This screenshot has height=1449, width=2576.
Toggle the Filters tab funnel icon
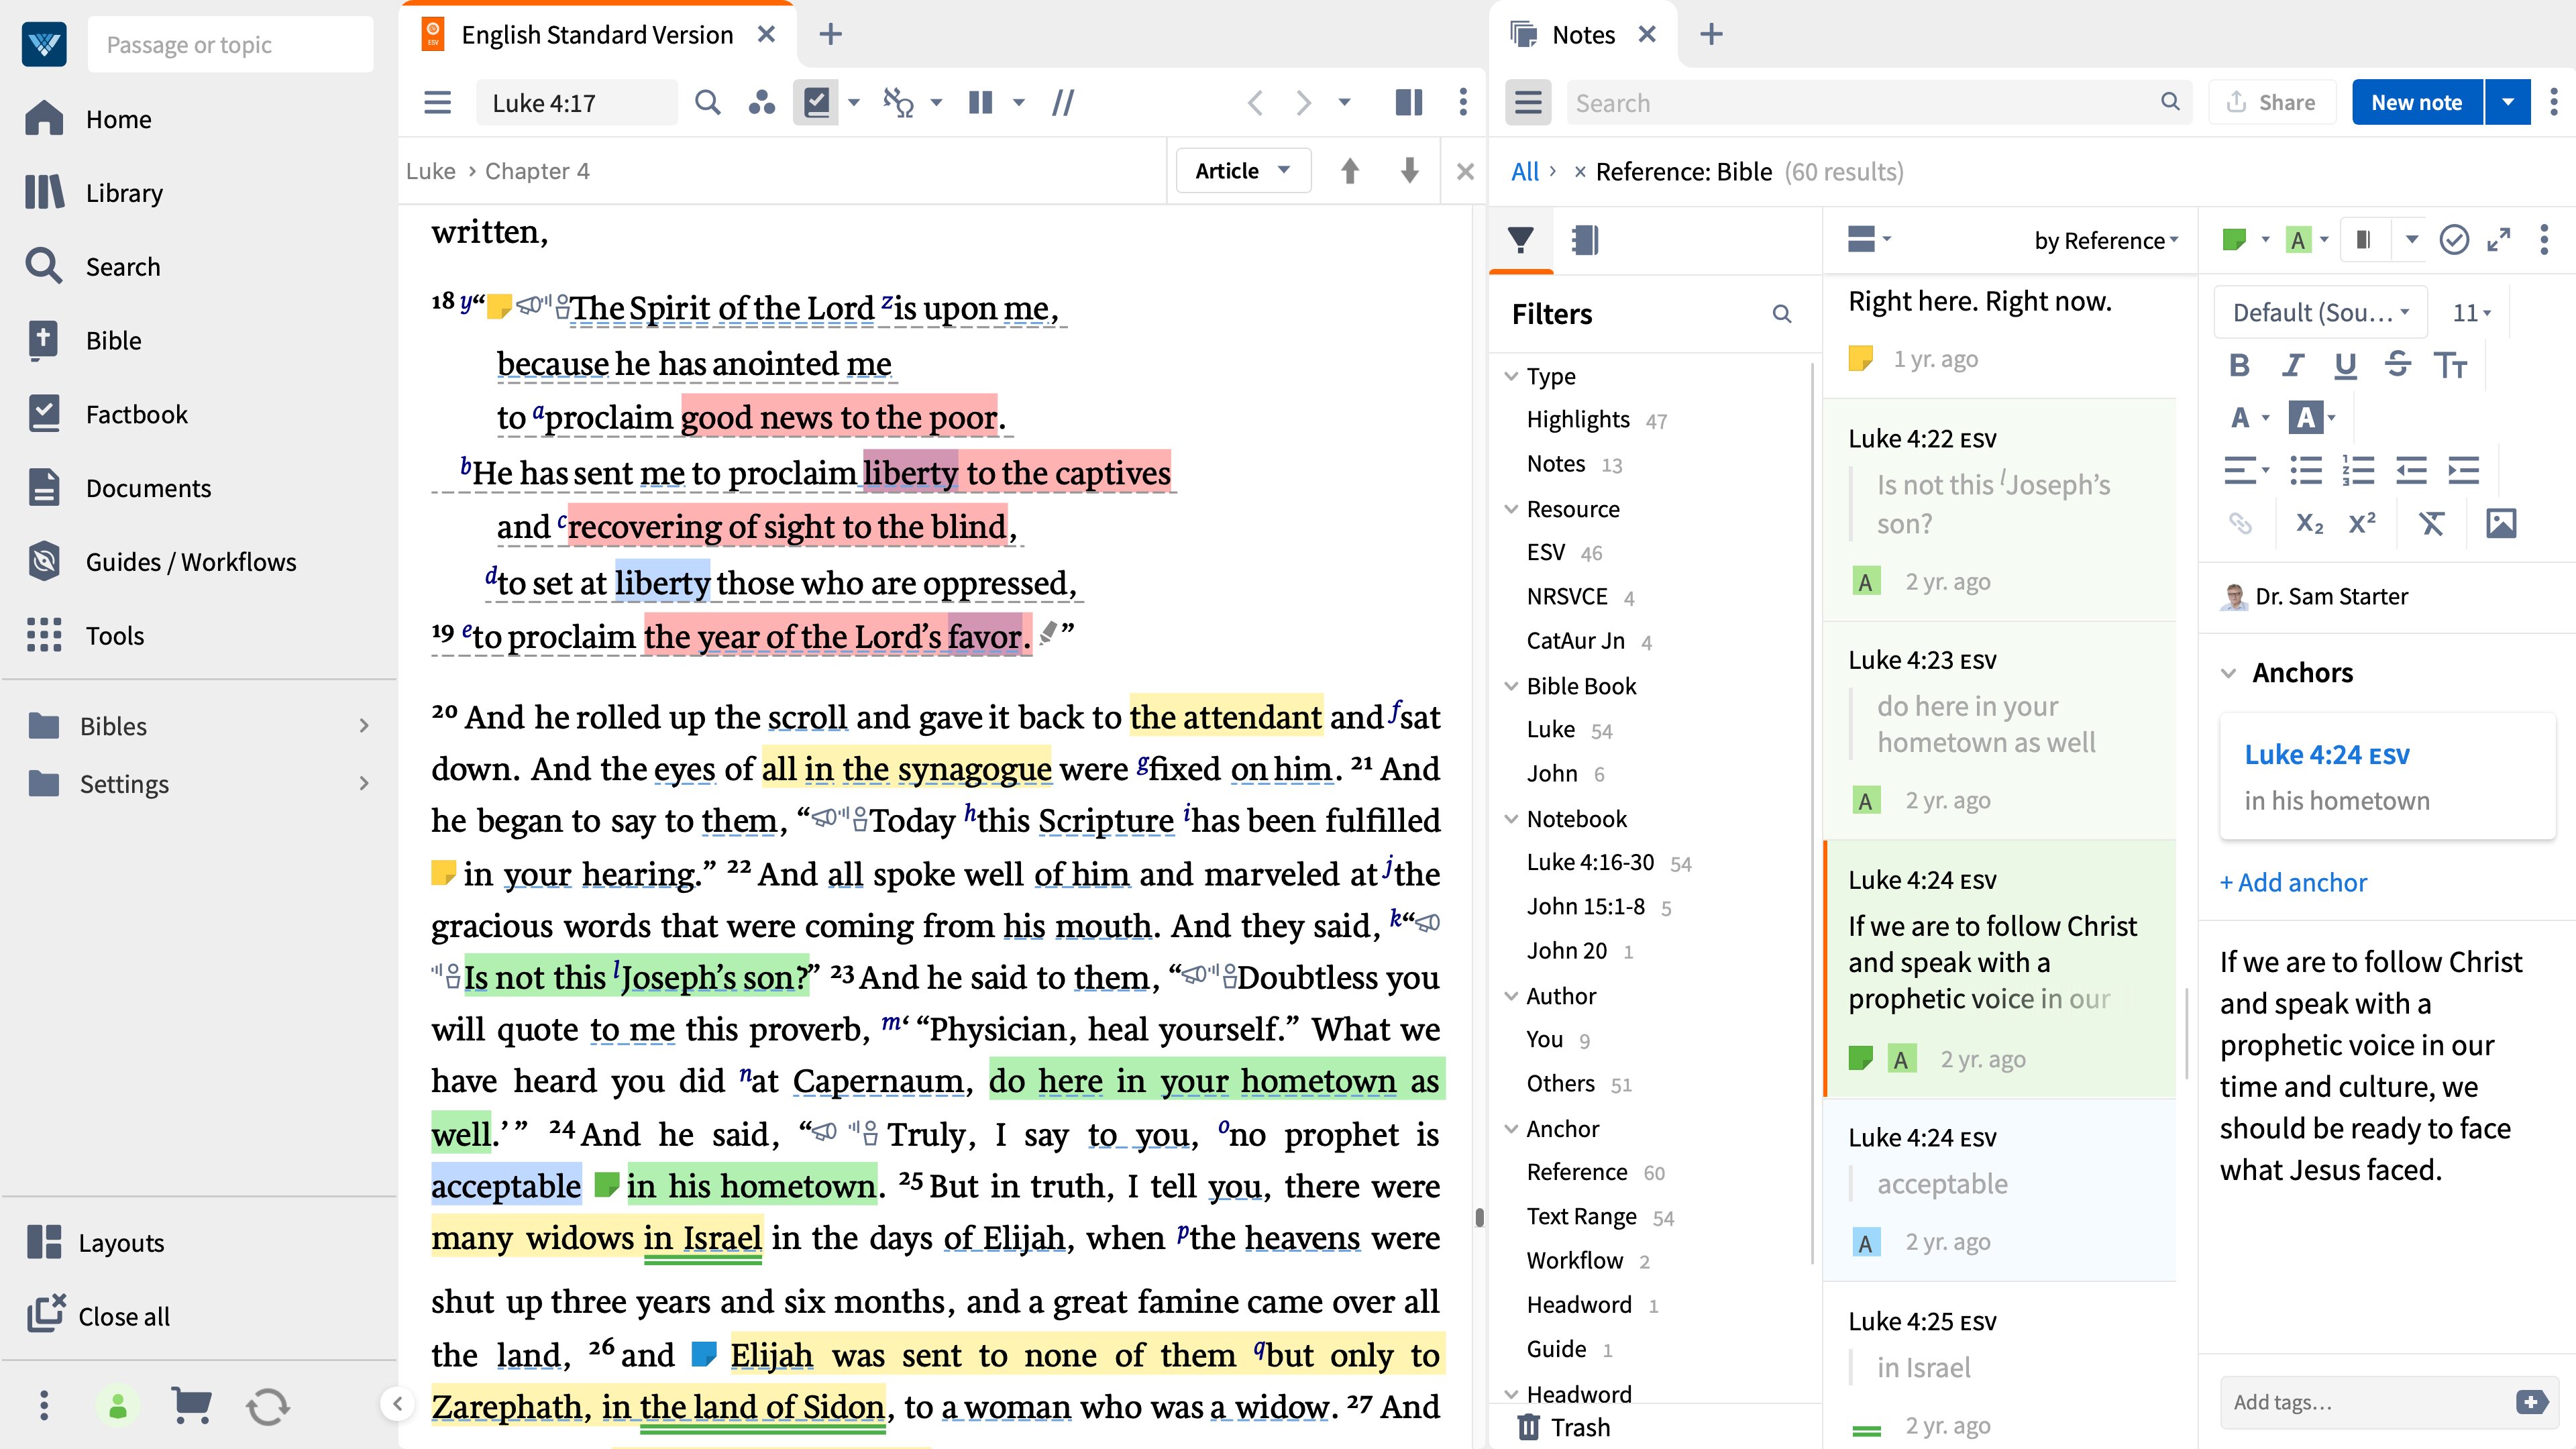point(1520,240)
